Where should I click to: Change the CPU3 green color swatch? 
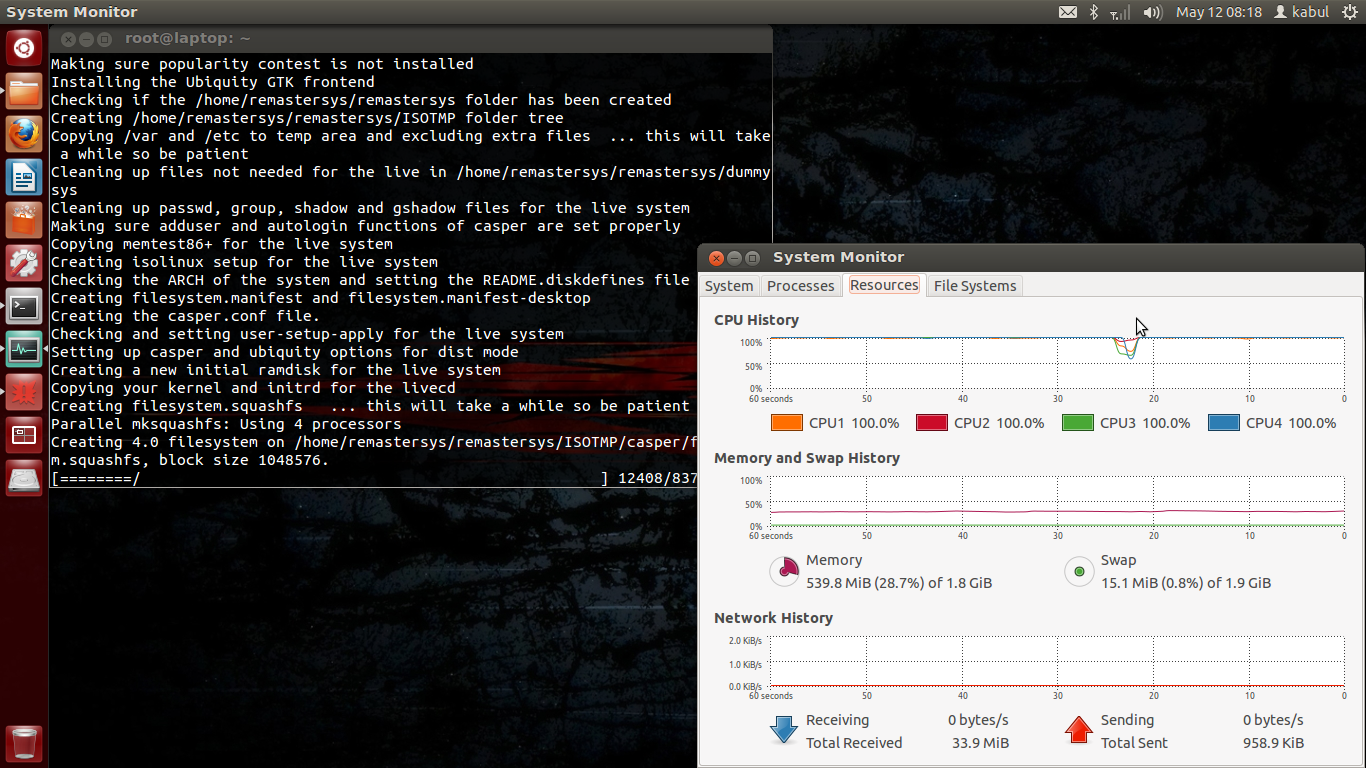click(x=1077, y=423)
